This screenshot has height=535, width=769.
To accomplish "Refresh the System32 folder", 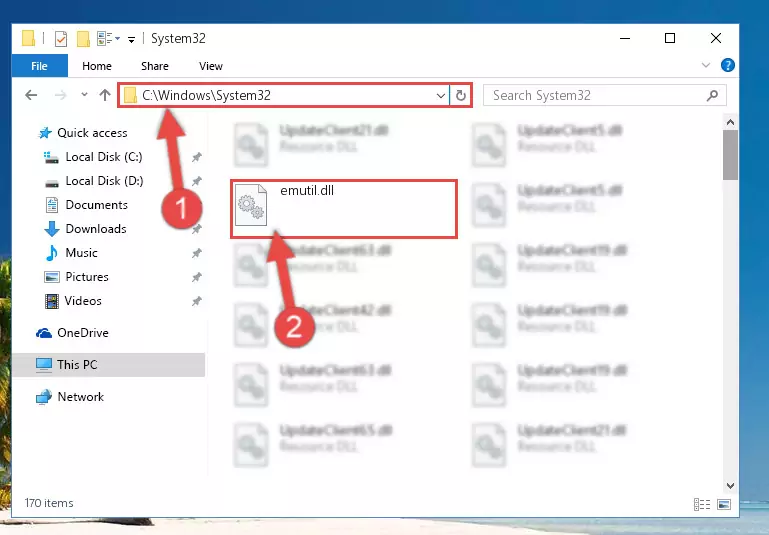I will pos(461,95).
